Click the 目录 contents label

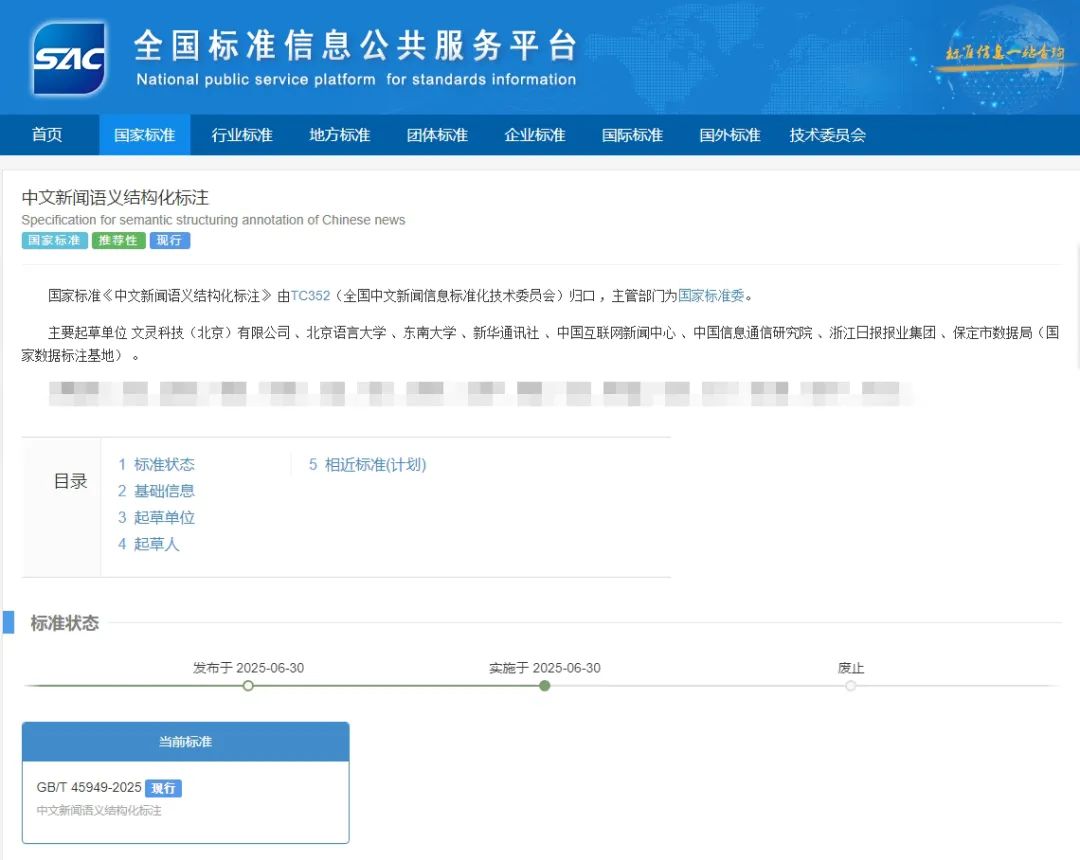[71, 481]
